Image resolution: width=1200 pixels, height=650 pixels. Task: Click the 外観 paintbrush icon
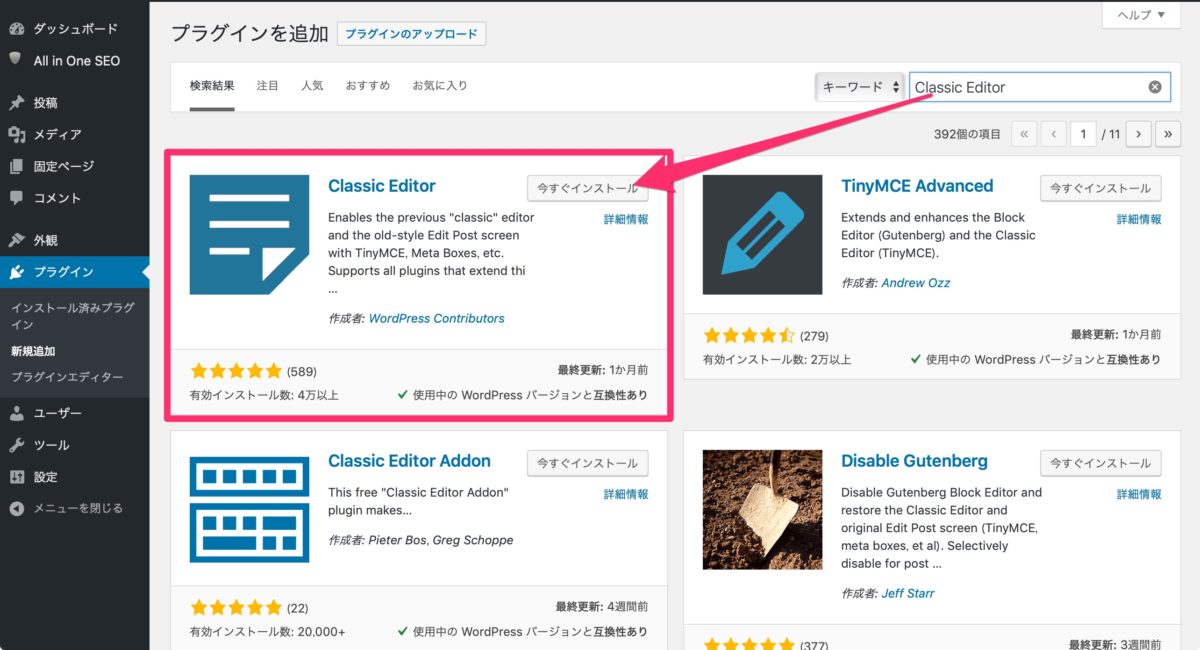[x=16, y=240]
